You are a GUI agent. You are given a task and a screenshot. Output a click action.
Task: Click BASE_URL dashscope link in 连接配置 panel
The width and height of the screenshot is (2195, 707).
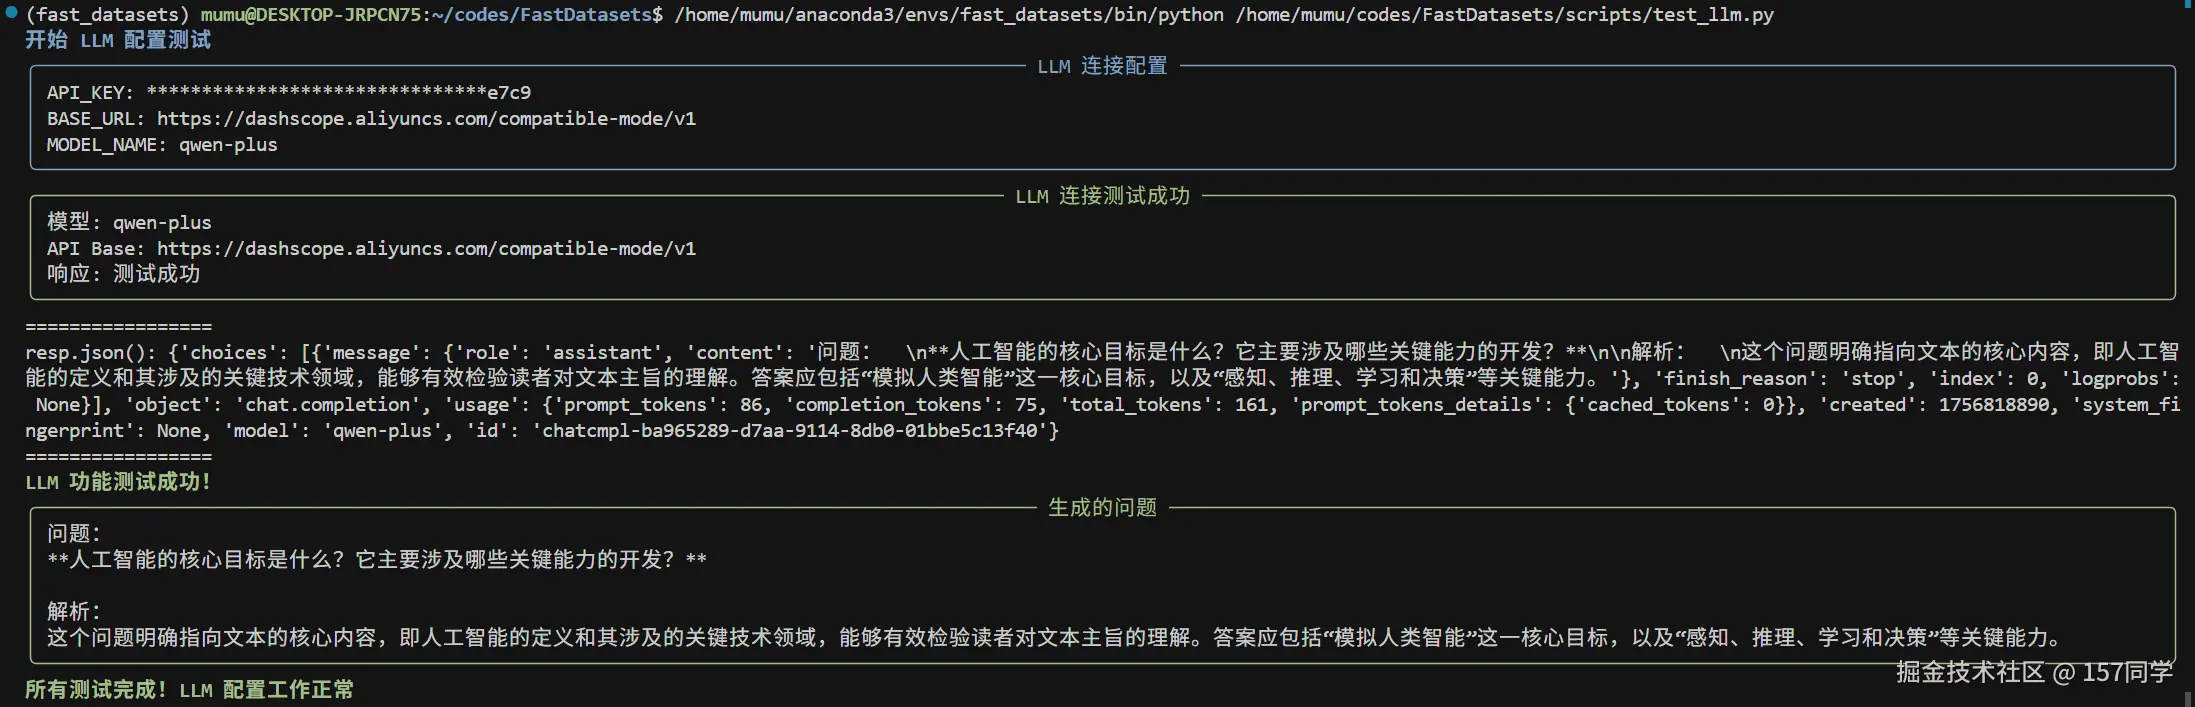(x=426, y=119)
